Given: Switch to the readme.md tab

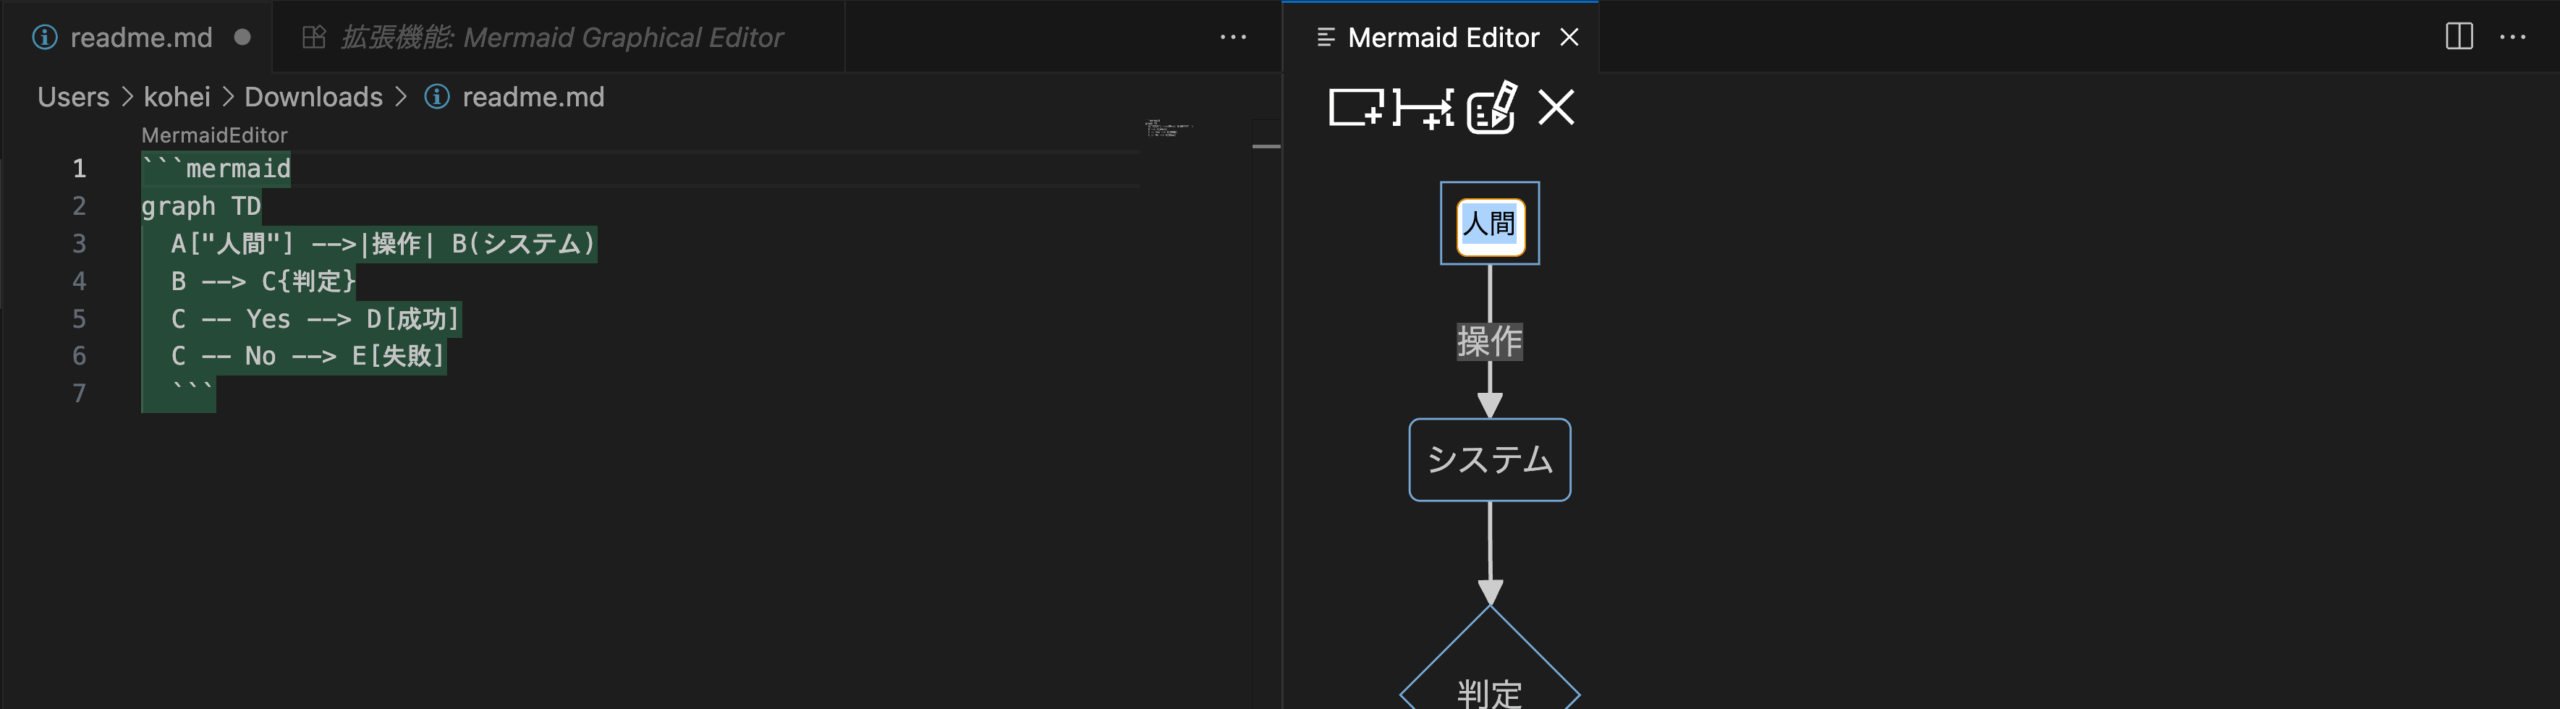Looking at the screenshot, I should [x=136, y=37].
